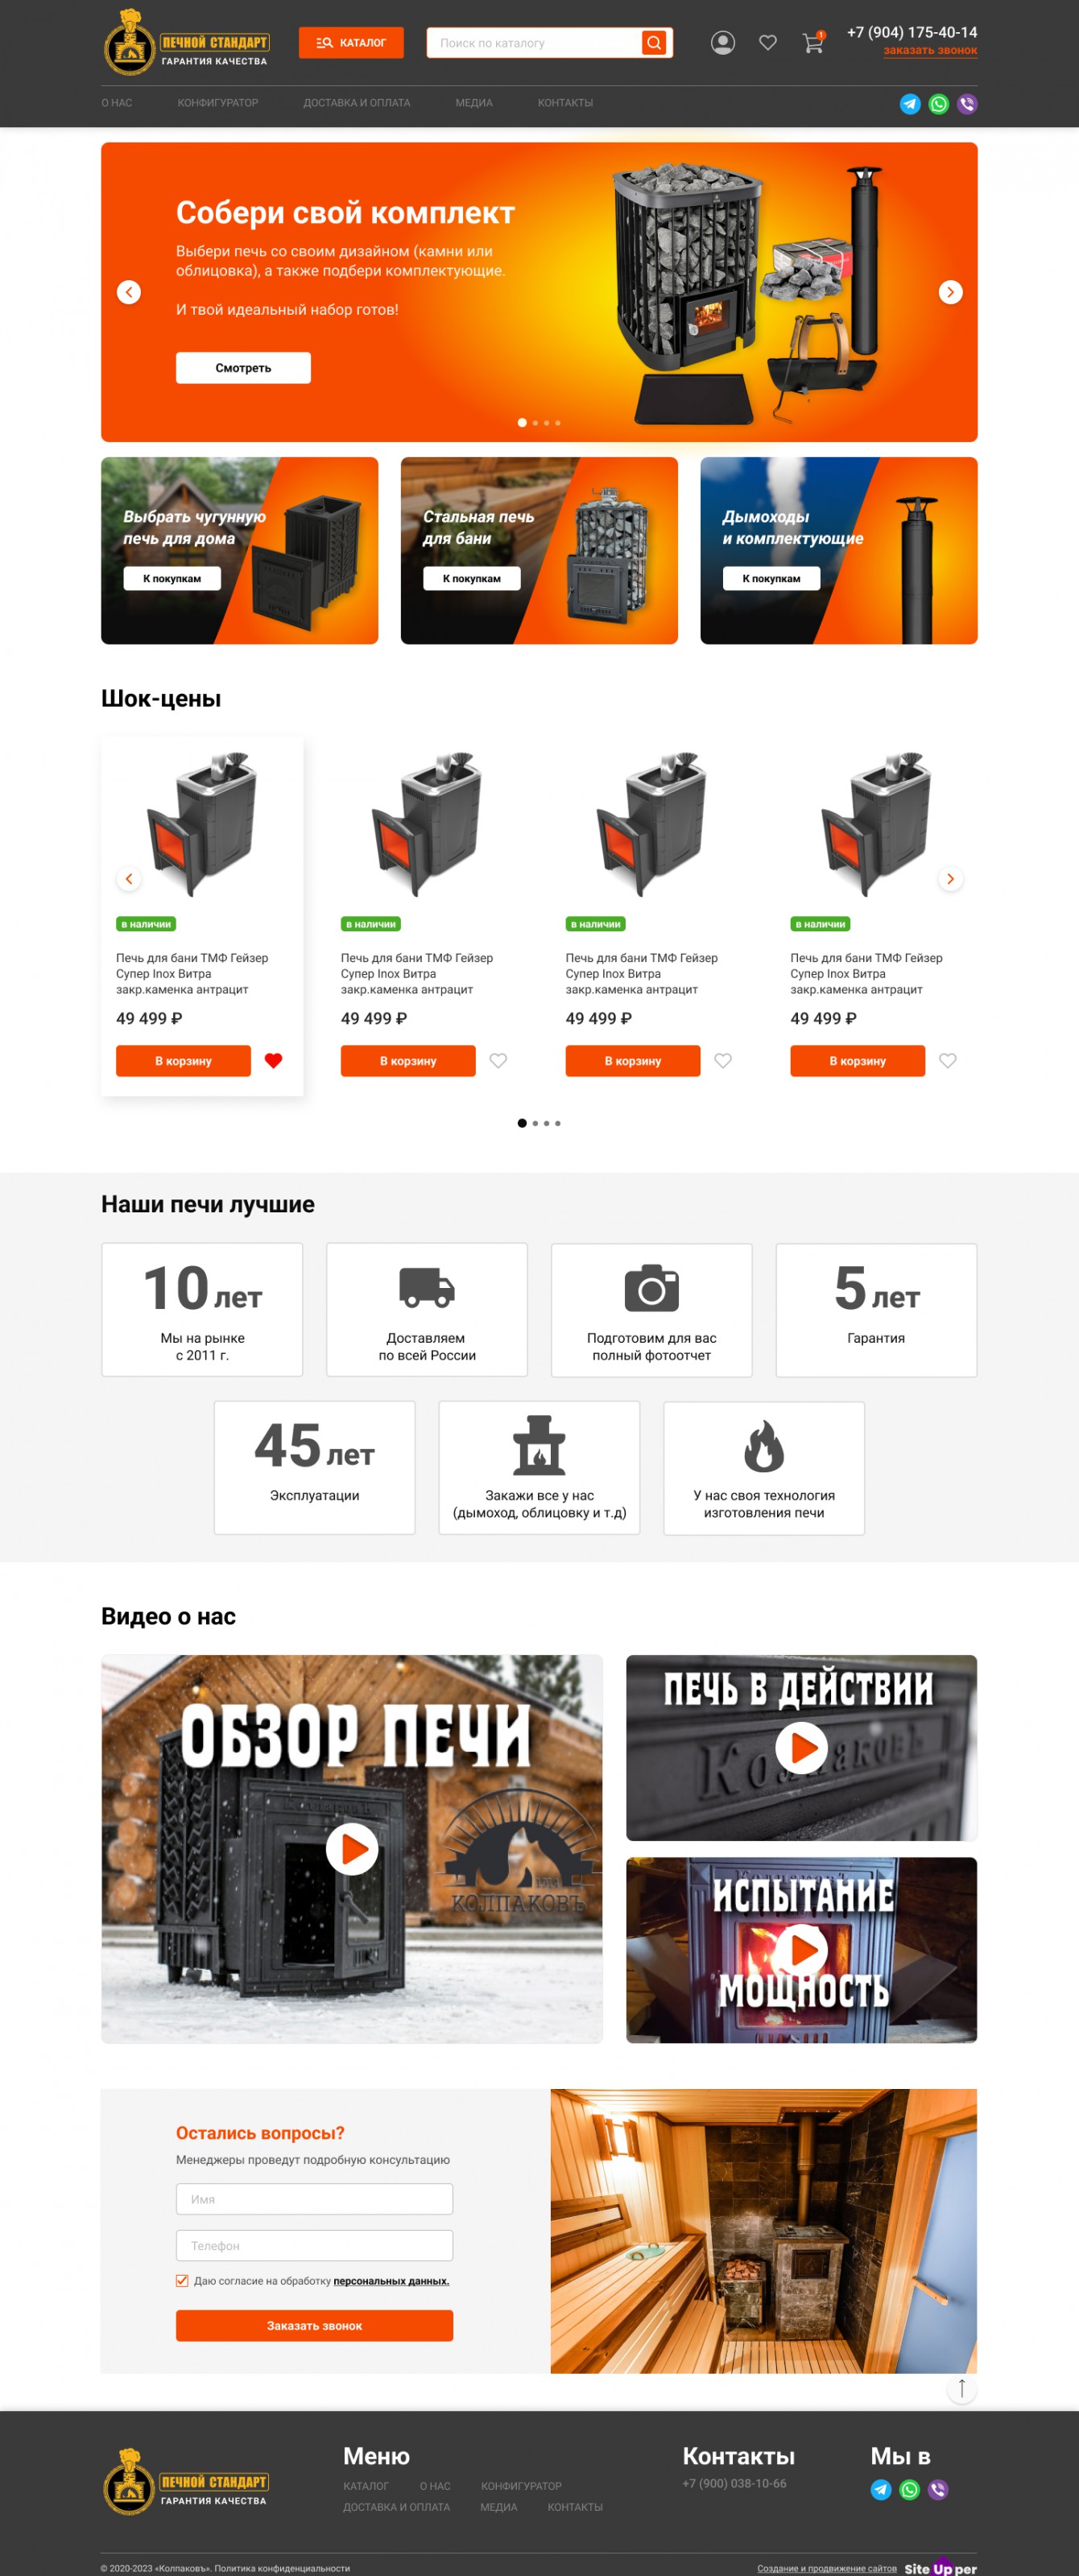Screen dimensions: 1079x2576
Task: Select the second dot of banner slider
Action: (535, 423)
